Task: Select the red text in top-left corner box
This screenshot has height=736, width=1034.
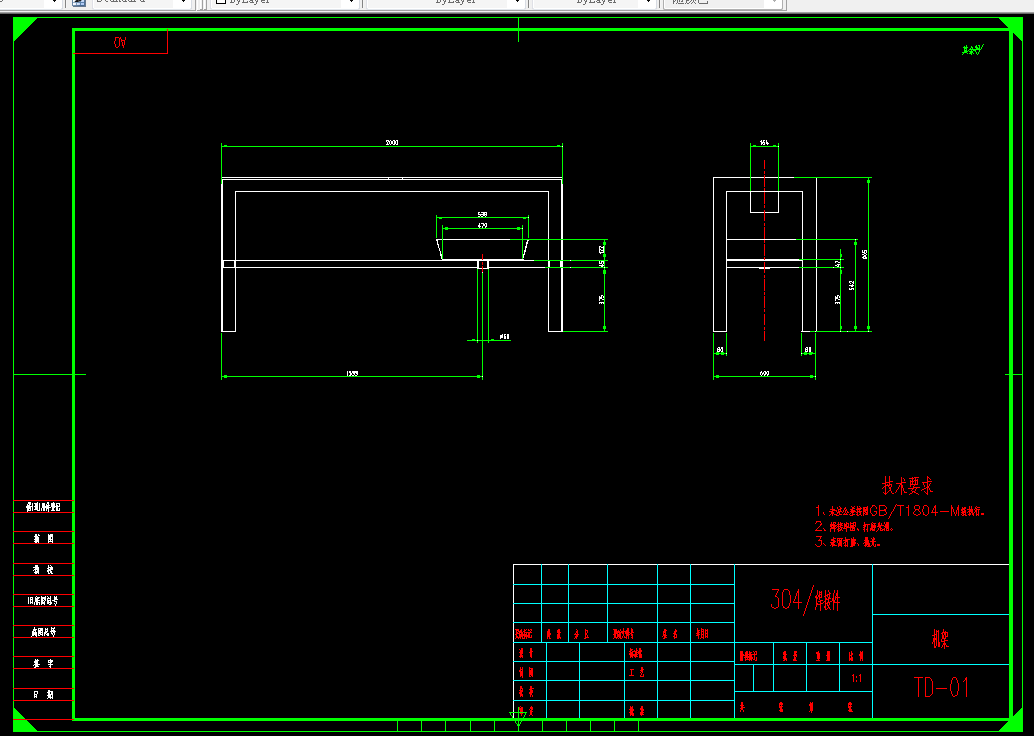Action: coord(119,43)
